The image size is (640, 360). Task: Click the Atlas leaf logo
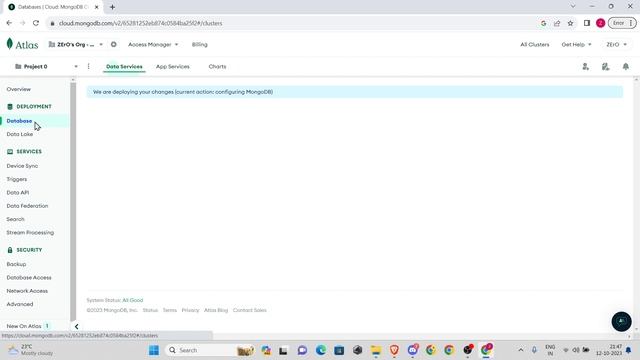10,44
